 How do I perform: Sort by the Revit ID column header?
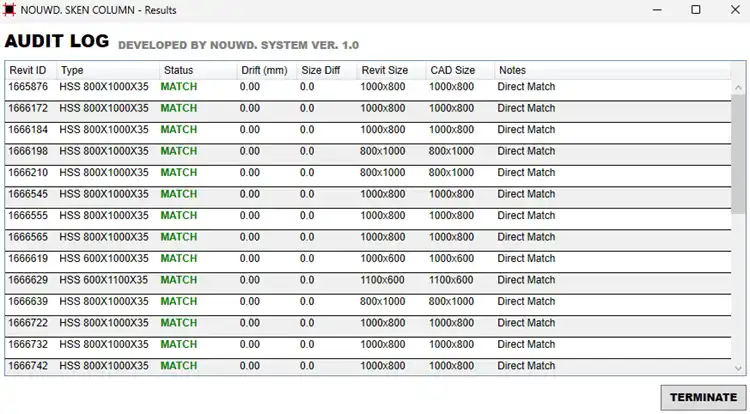pyautogui.click(x=31, y=70)
